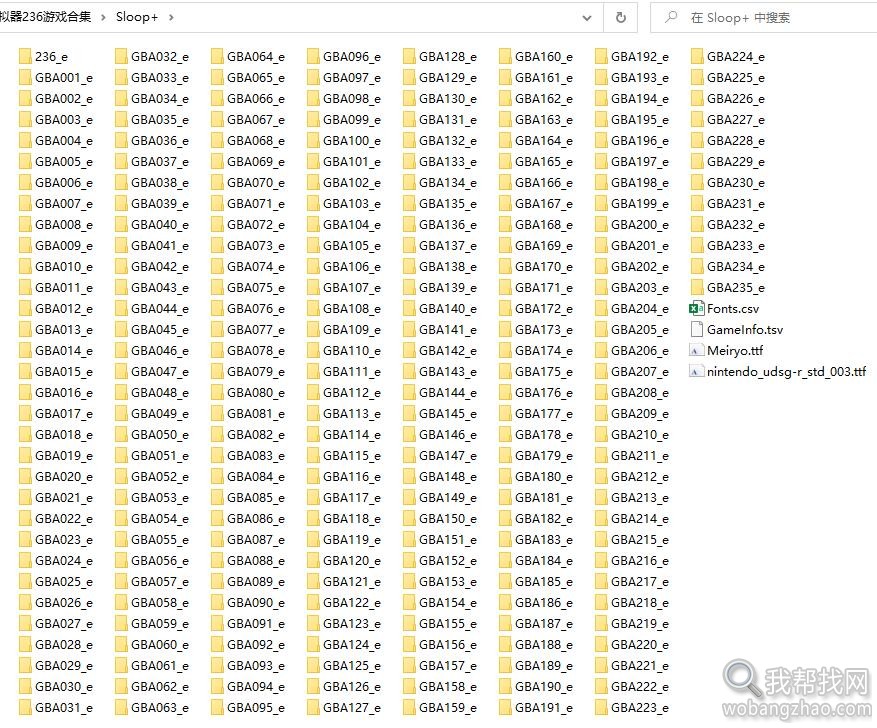Select the GBA127_e folder icon
This screenshot has height=728, width=877.
click(x=313, y=707)
